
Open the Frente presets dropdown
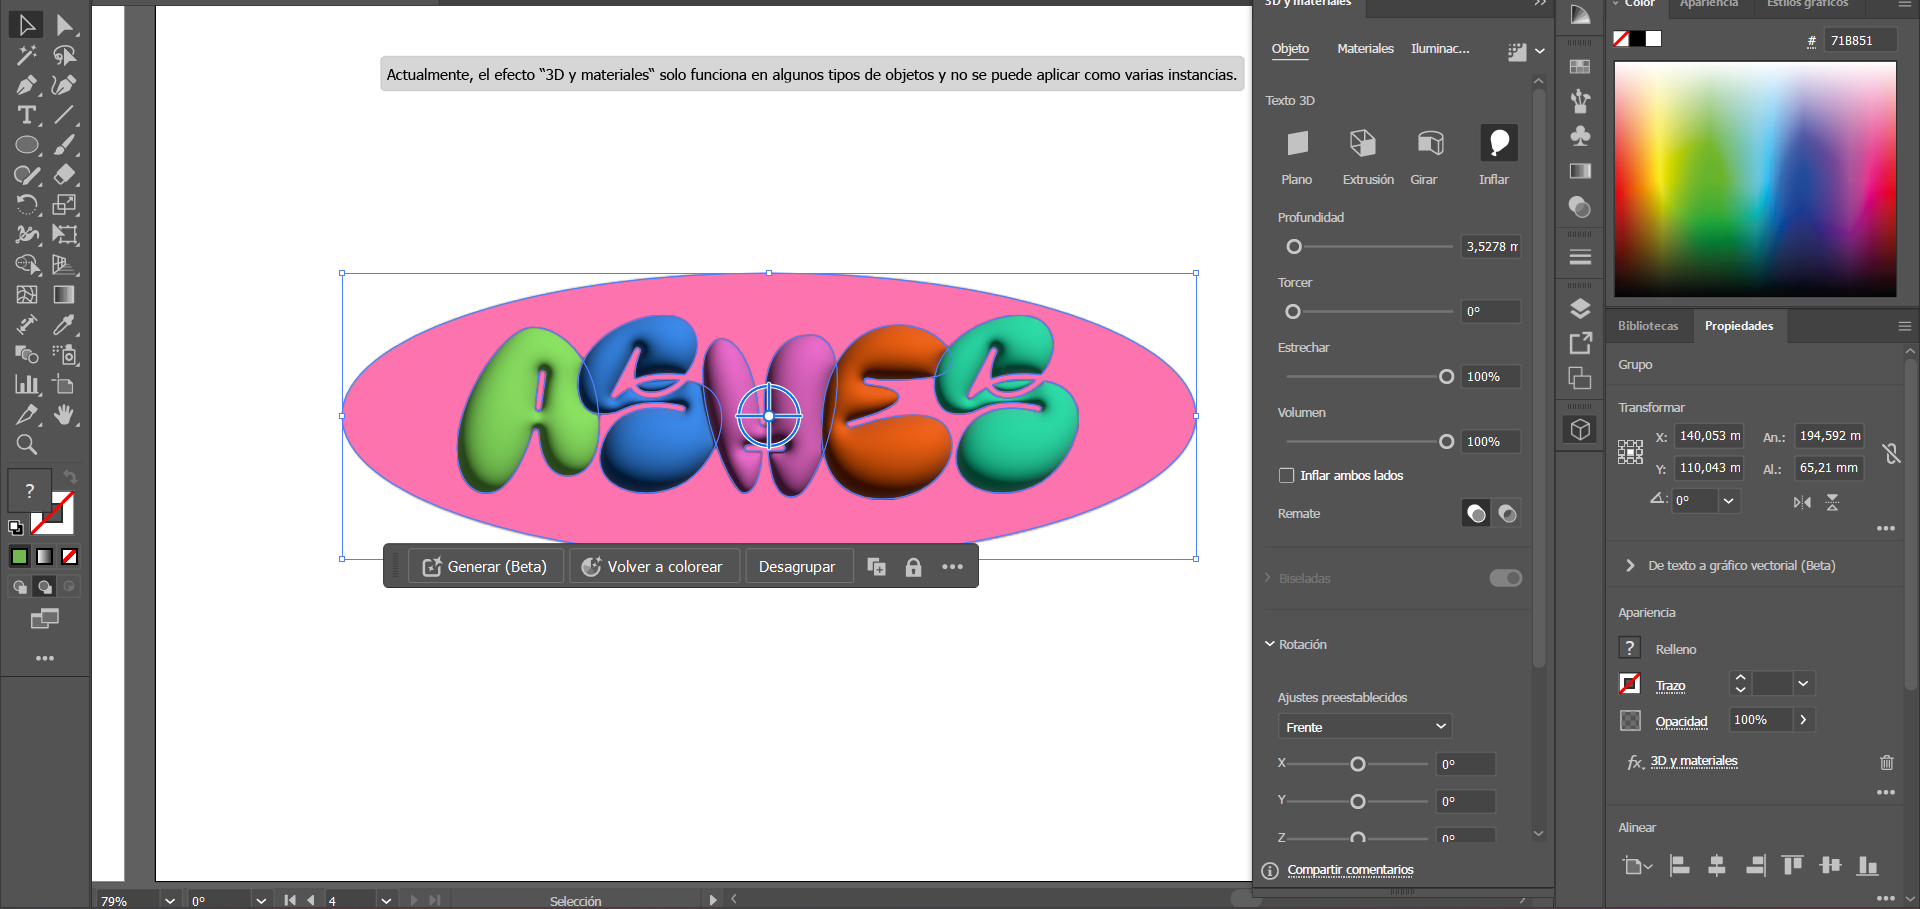1365,727
